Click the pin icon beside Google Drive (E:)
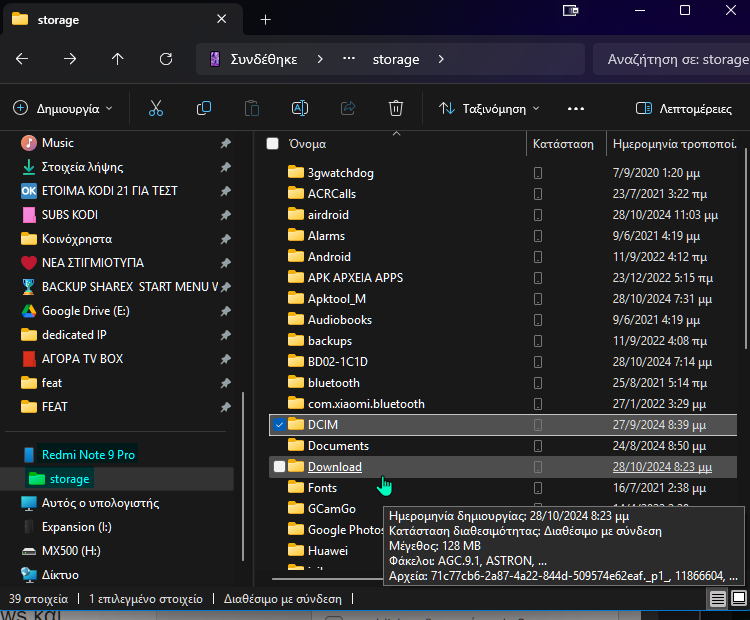 tap(226, 311)
